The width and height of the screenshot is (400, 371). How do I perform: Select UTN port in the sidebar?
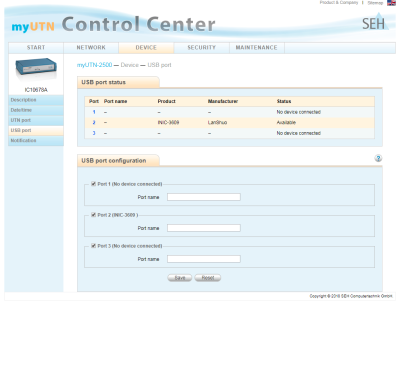[x=36, y=120]
